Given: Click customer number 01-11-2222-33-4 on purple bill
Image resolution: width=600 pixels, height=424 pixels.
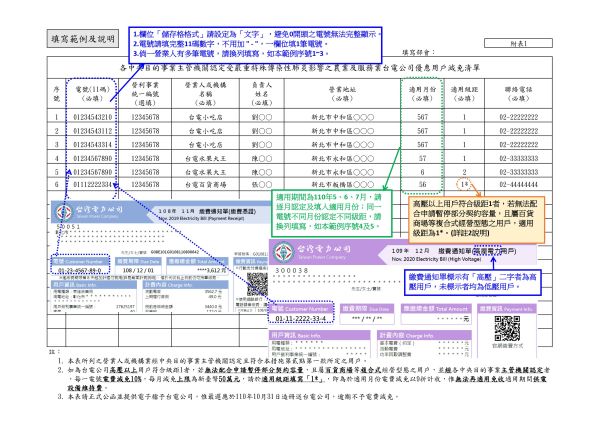Looking at the screenshot, I should click(301, 318).
